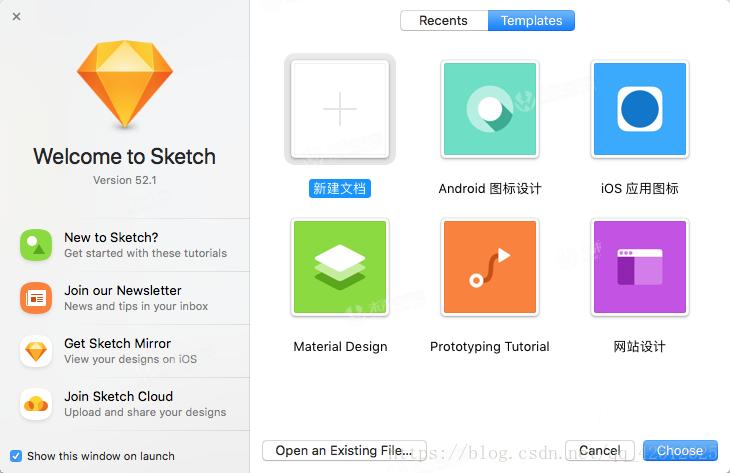730x473 pixels.
Task: Select the Android icon design template thumbnail
Action: pyautogui.click(x=490, y=109)
